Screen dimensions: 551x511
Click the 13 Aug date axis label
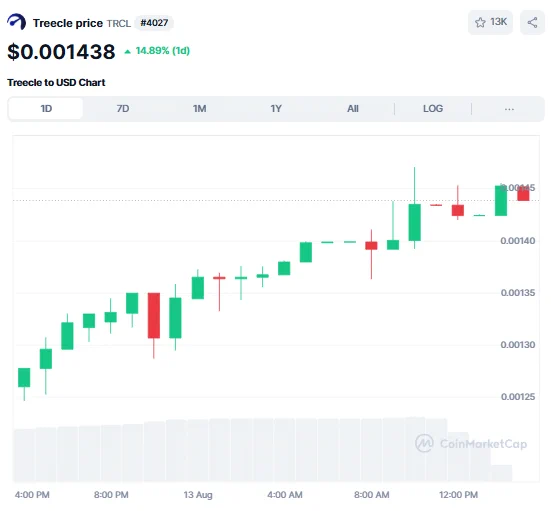coord(198,495)
